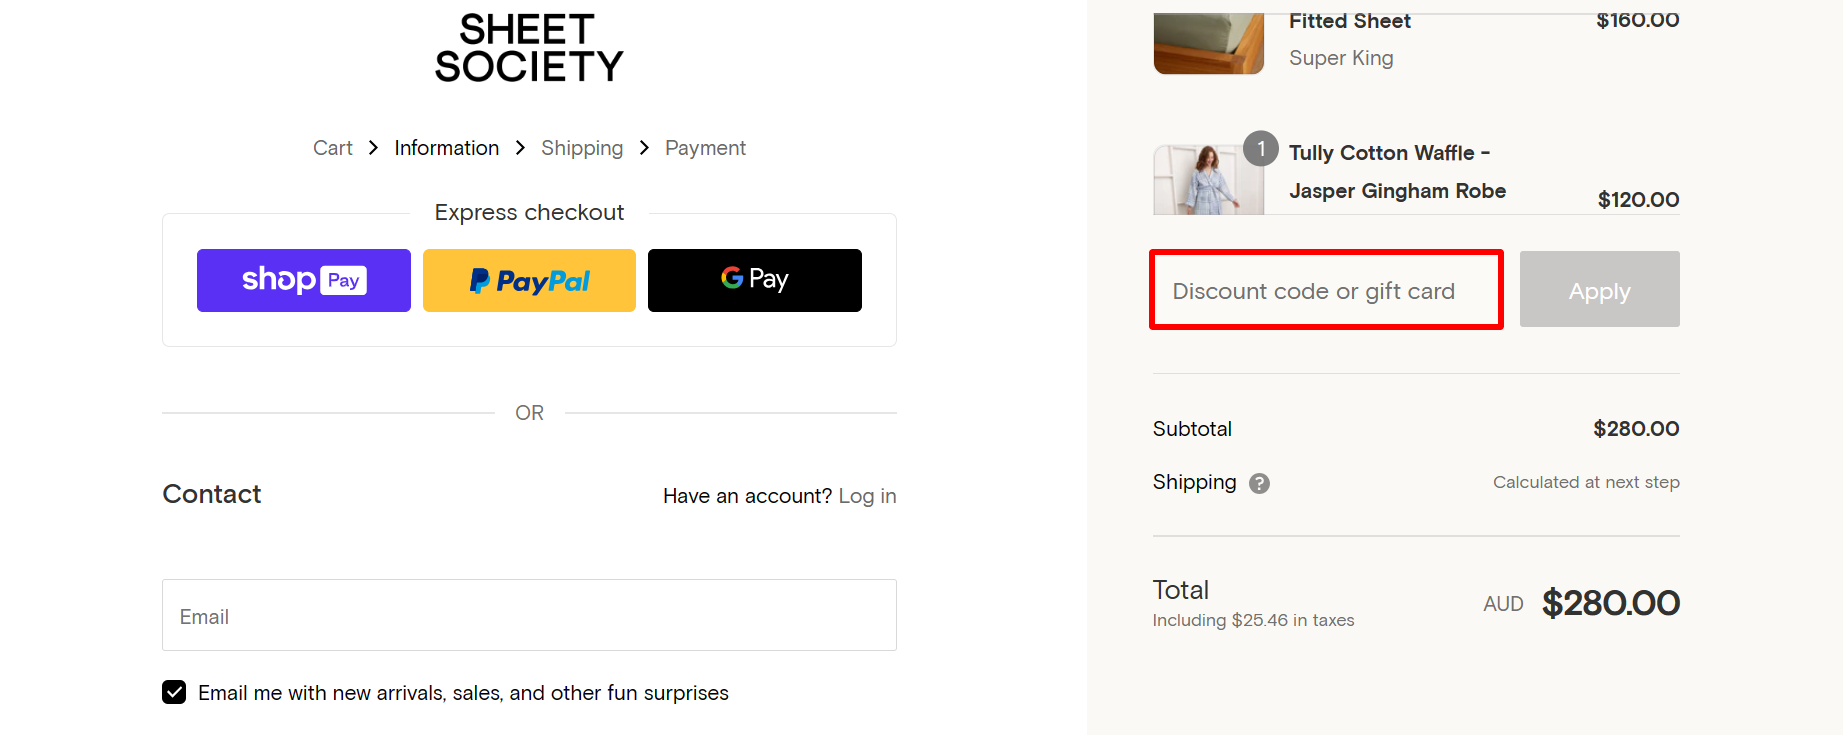Apply the discount code

(1598, 290)
